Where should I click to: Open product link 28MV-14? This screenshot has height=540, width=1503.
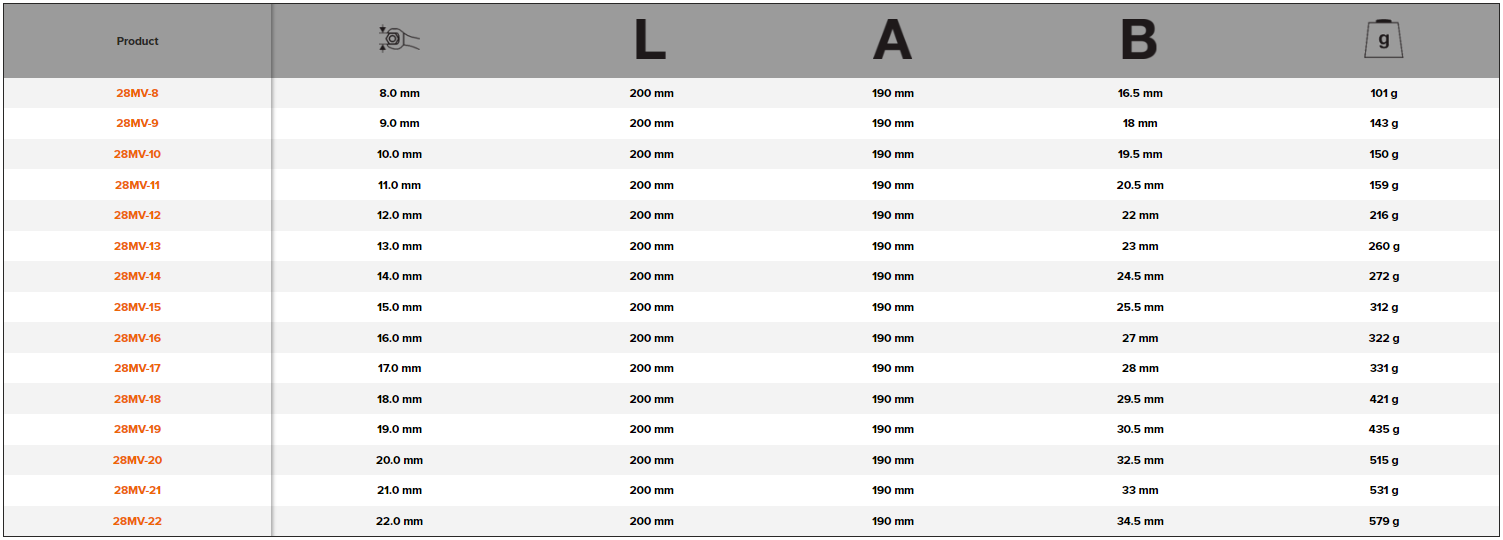point(138,276)
